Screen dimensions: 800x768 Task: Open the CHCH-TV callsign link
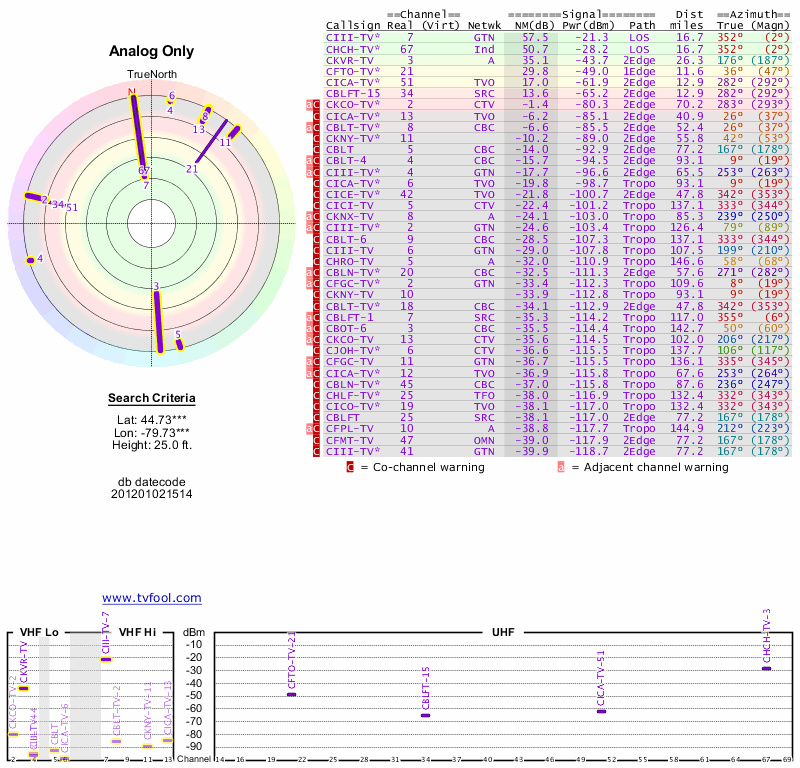coord(349,48)
